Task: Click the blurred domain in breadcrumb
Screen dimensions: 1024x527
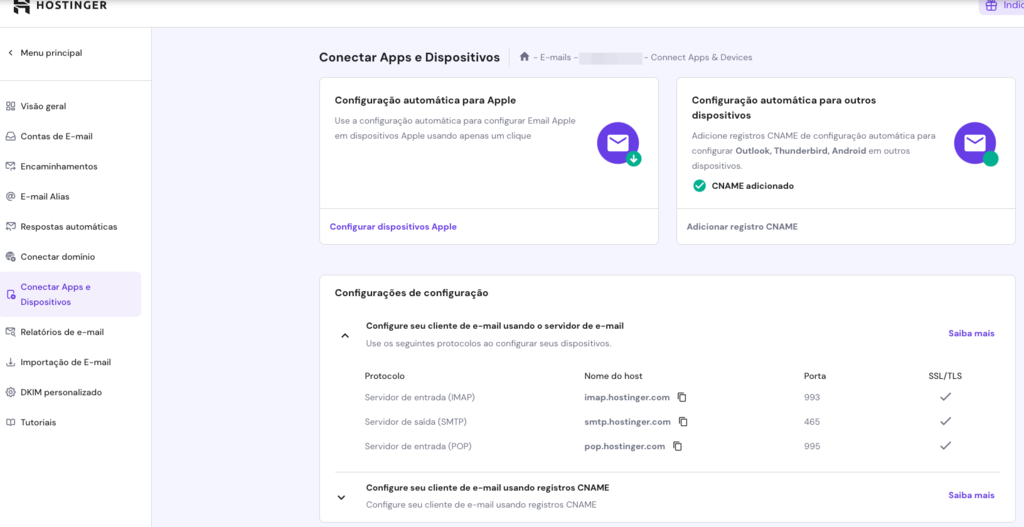Action: 611,57
